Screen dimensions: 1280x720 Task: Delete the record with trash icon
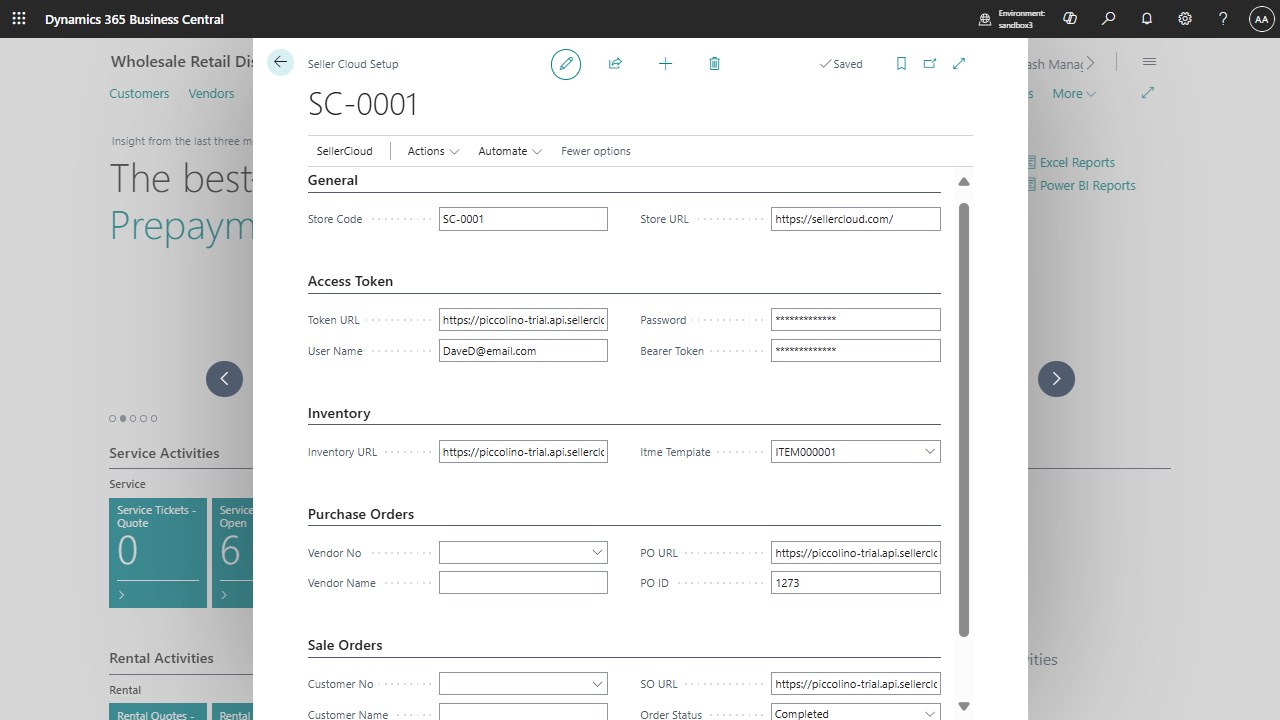pos(714,64)
